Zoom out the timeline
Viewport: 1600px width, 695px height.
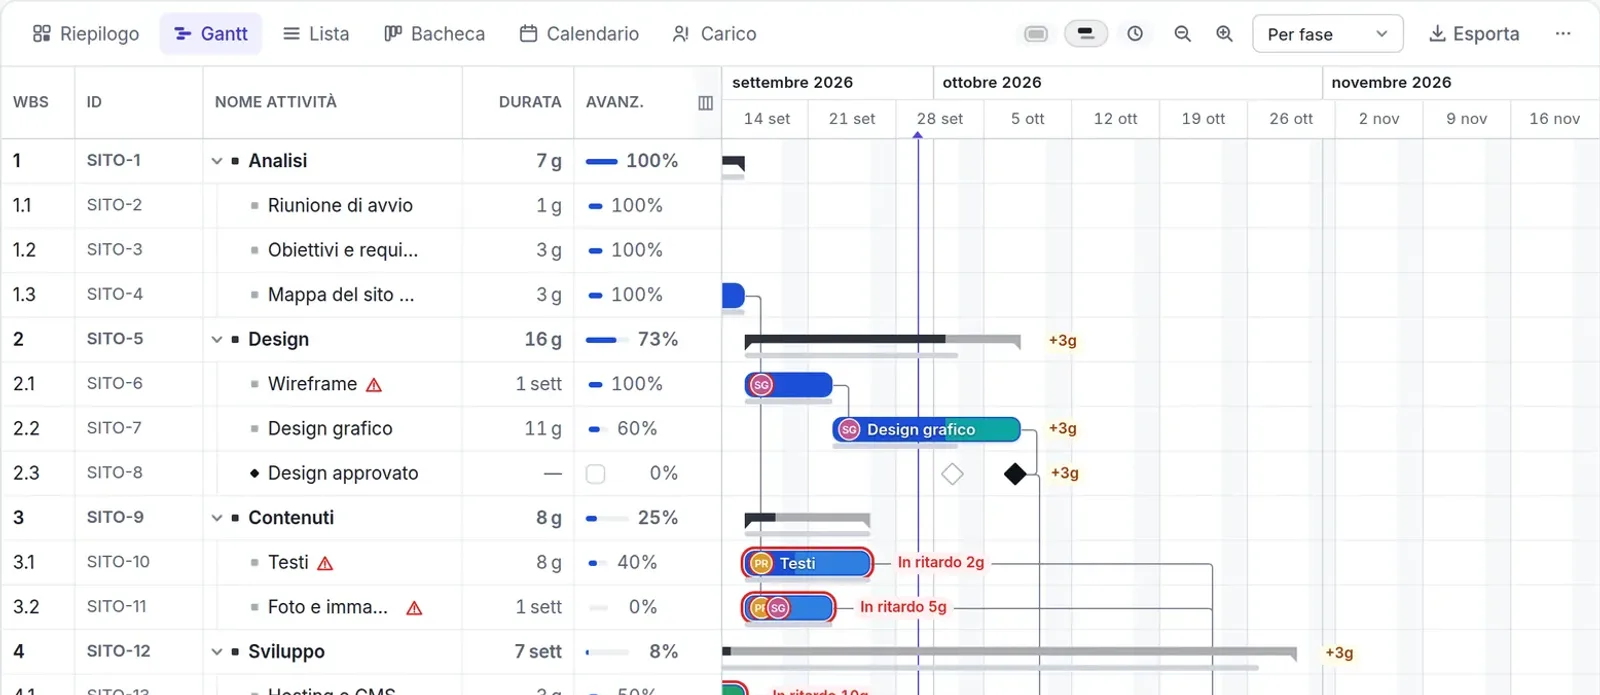pyautogui.click(x=1182, y=34)
